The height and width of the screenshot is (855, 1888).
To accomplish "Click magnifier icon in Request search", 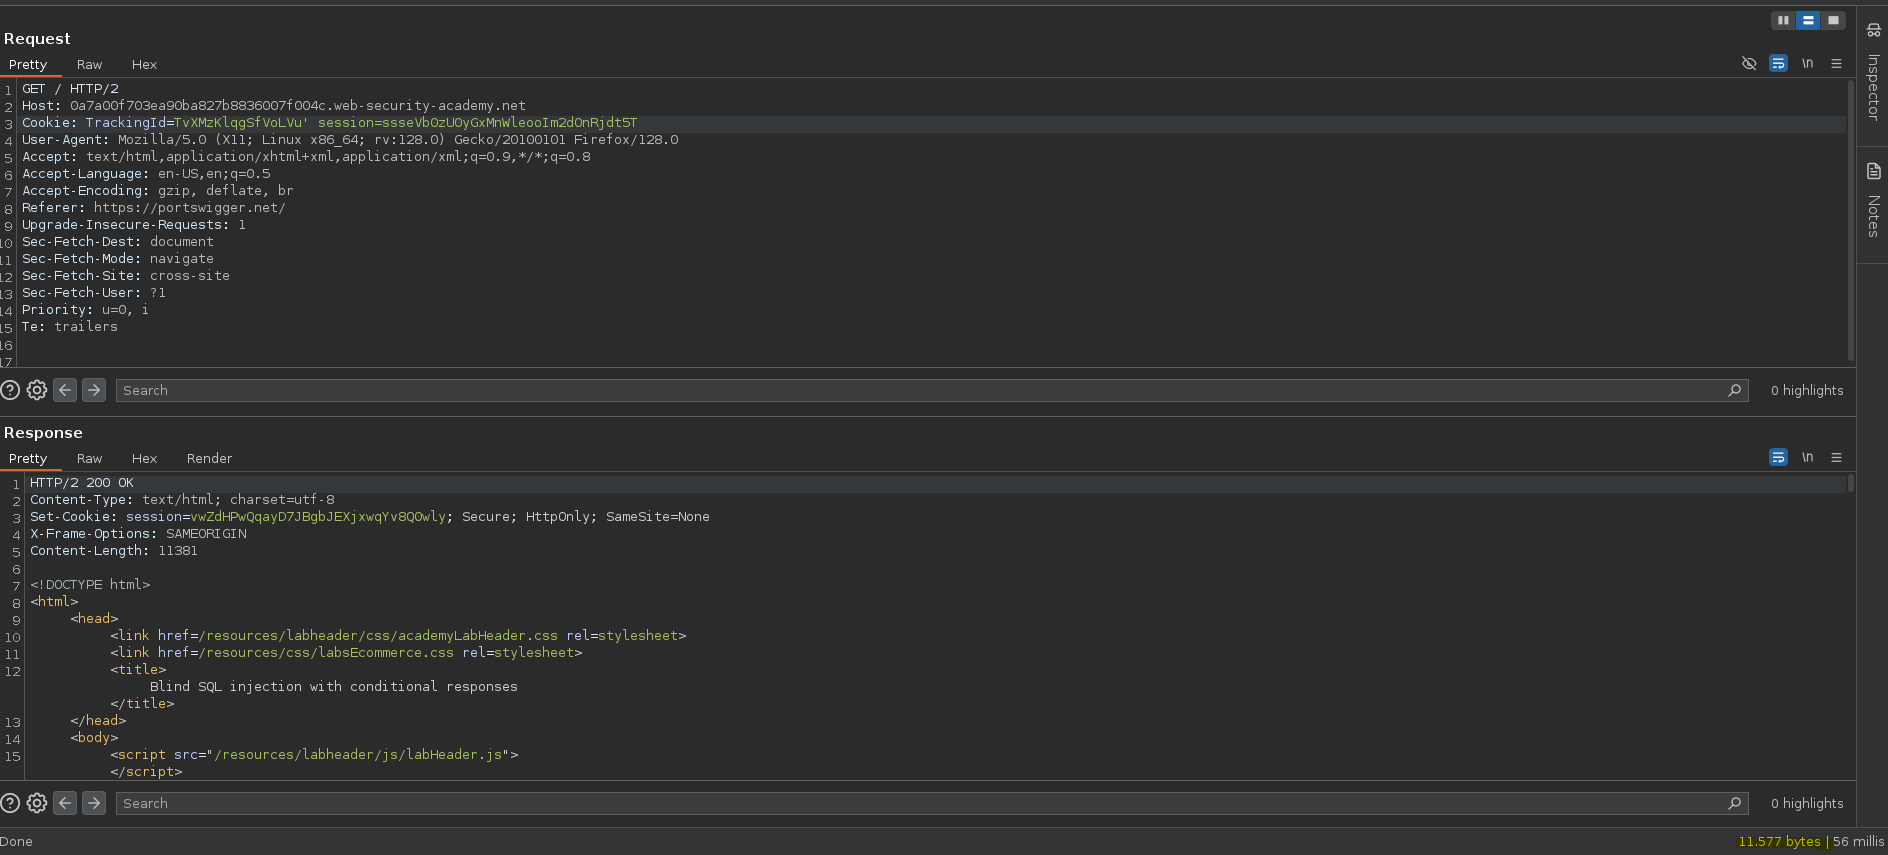I will pos(1735,390).
